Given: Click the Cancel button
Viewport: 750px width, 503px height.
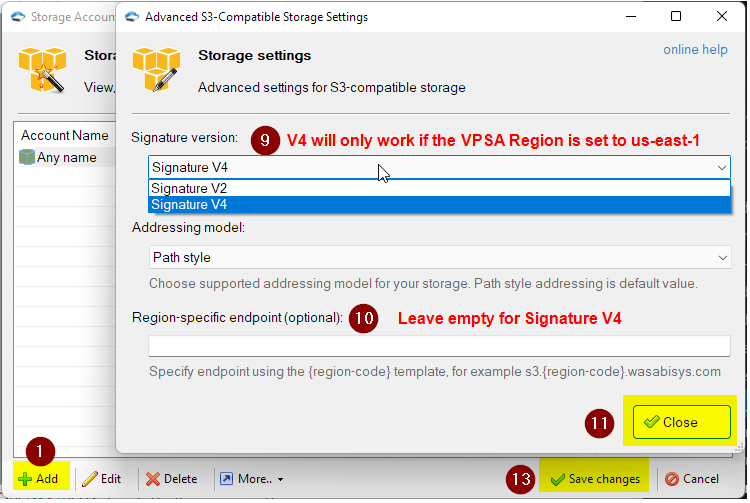Looking at the screenshot, I should coord(692,479).
